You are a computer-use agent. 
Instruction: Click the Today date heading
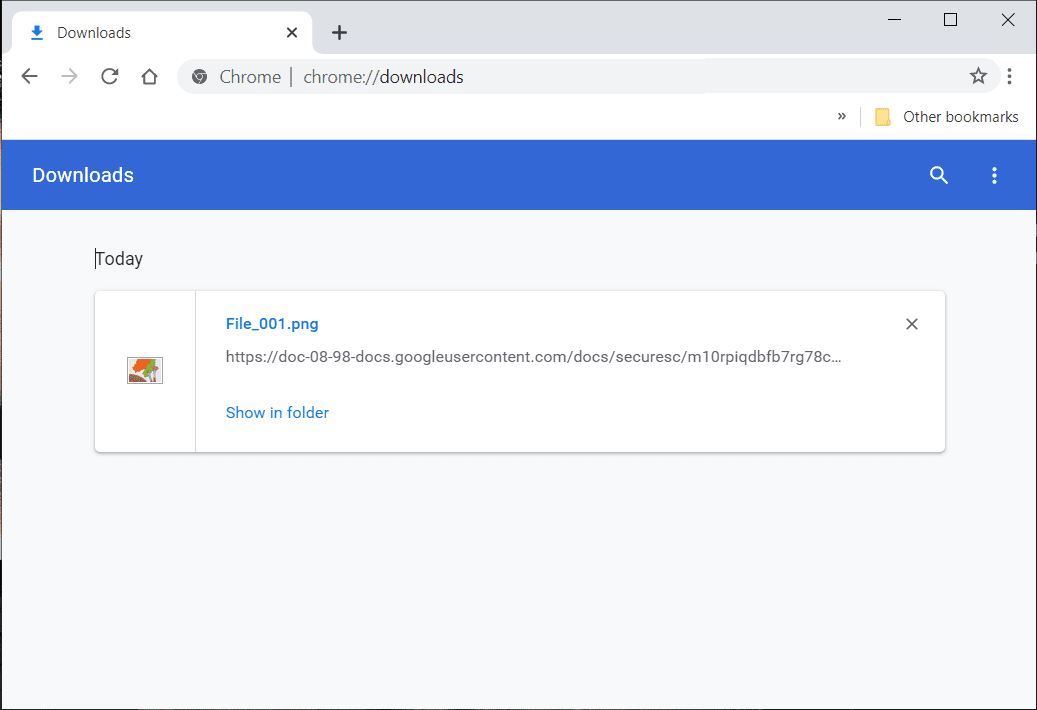tap(119, 258)
